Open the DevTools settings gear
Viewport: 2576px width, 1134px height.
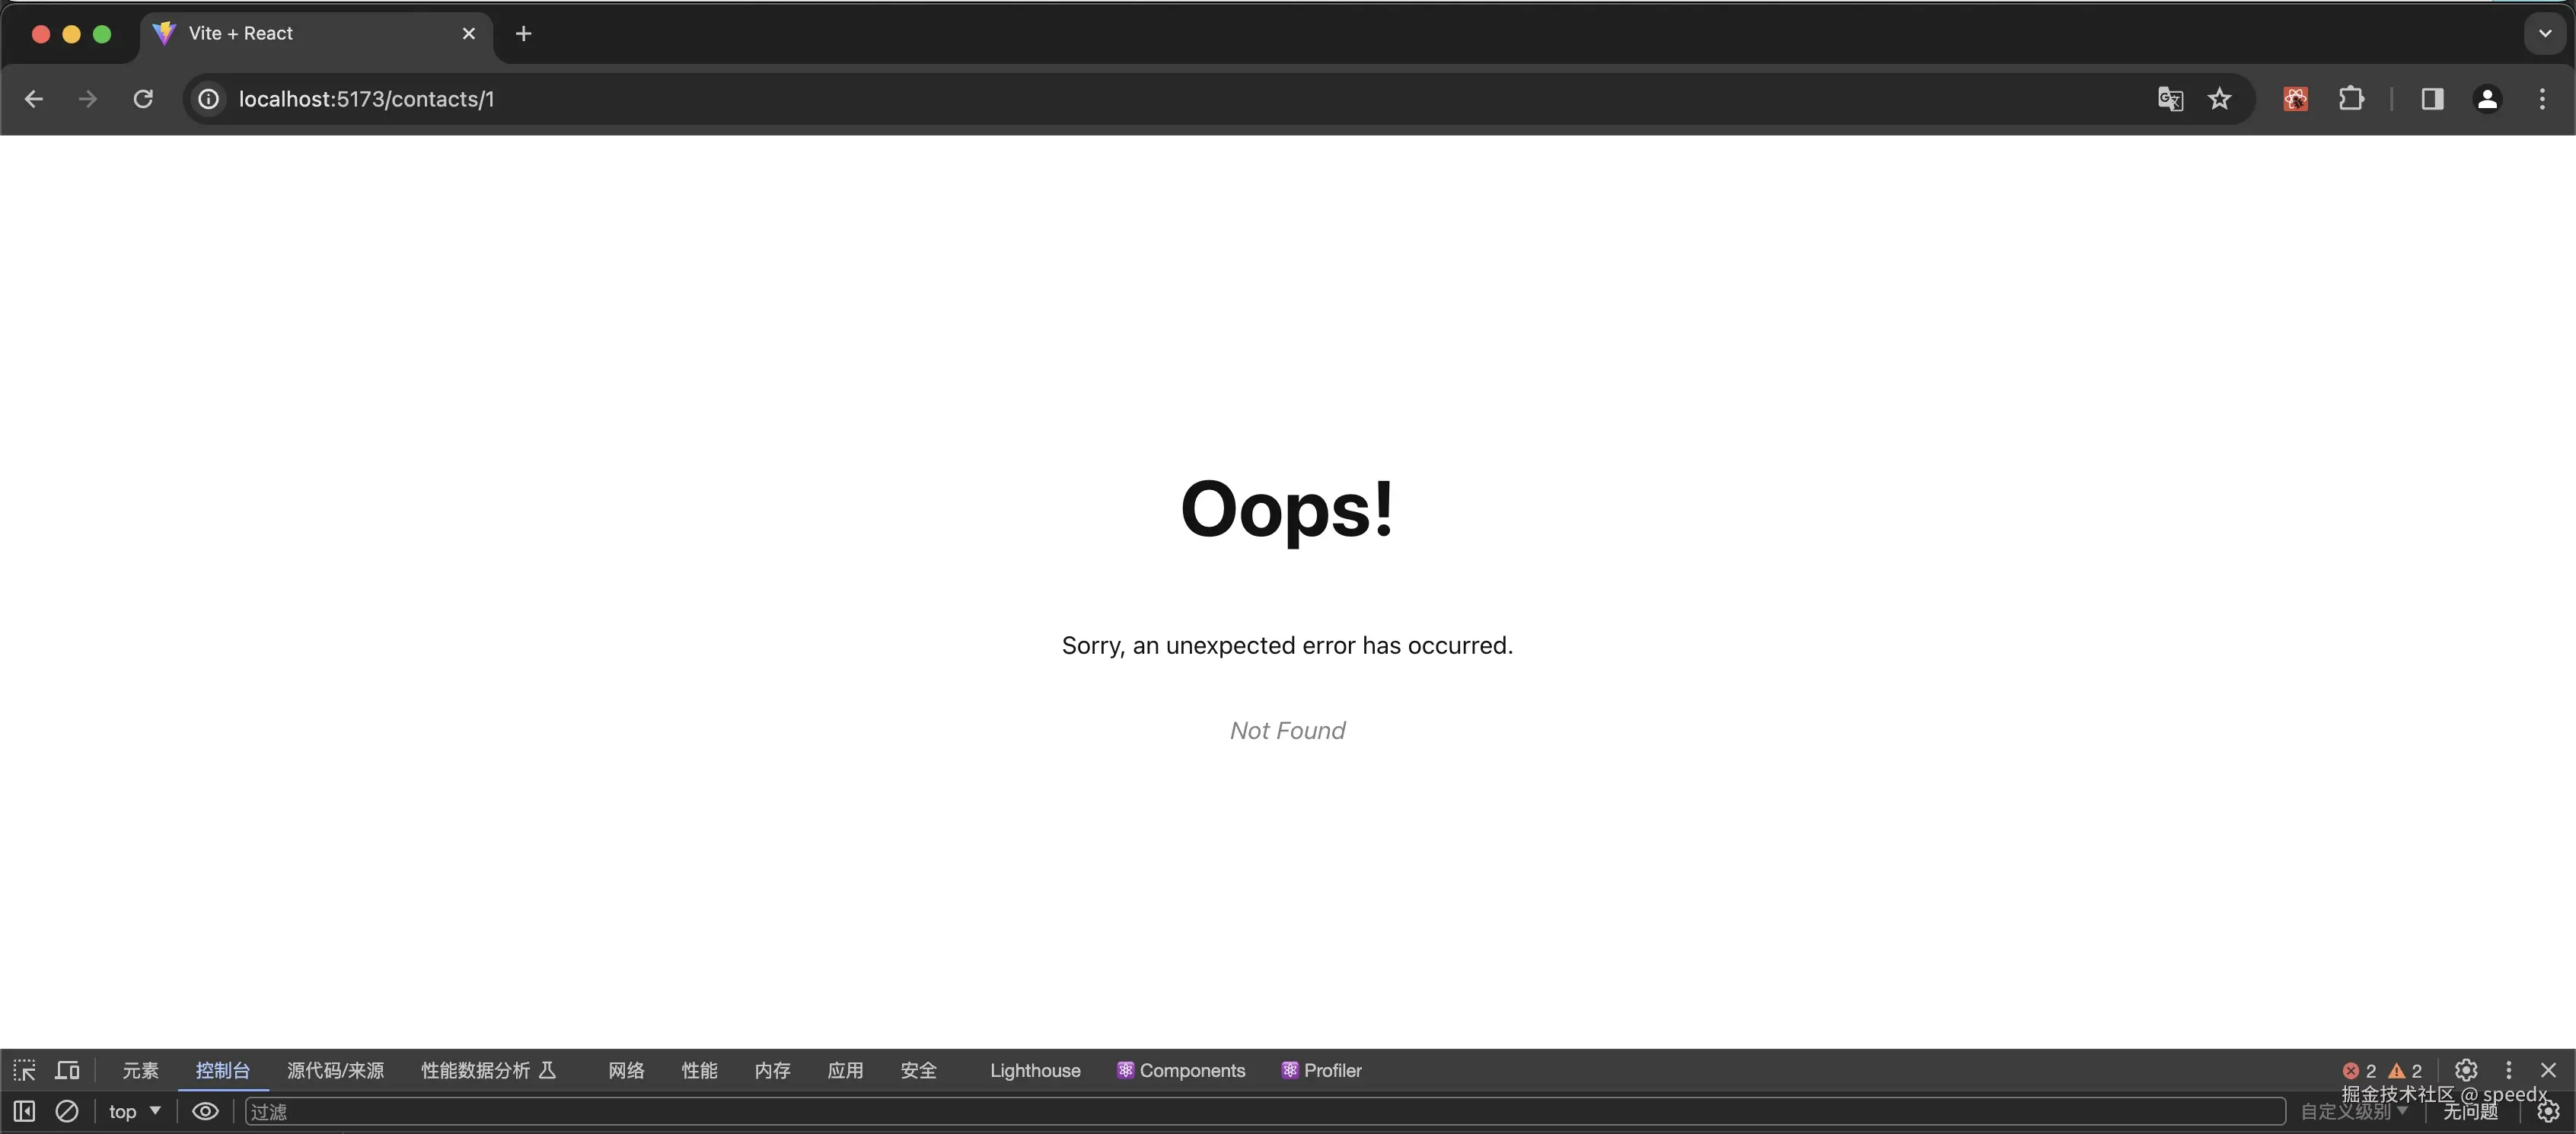coord(2466,1070)
